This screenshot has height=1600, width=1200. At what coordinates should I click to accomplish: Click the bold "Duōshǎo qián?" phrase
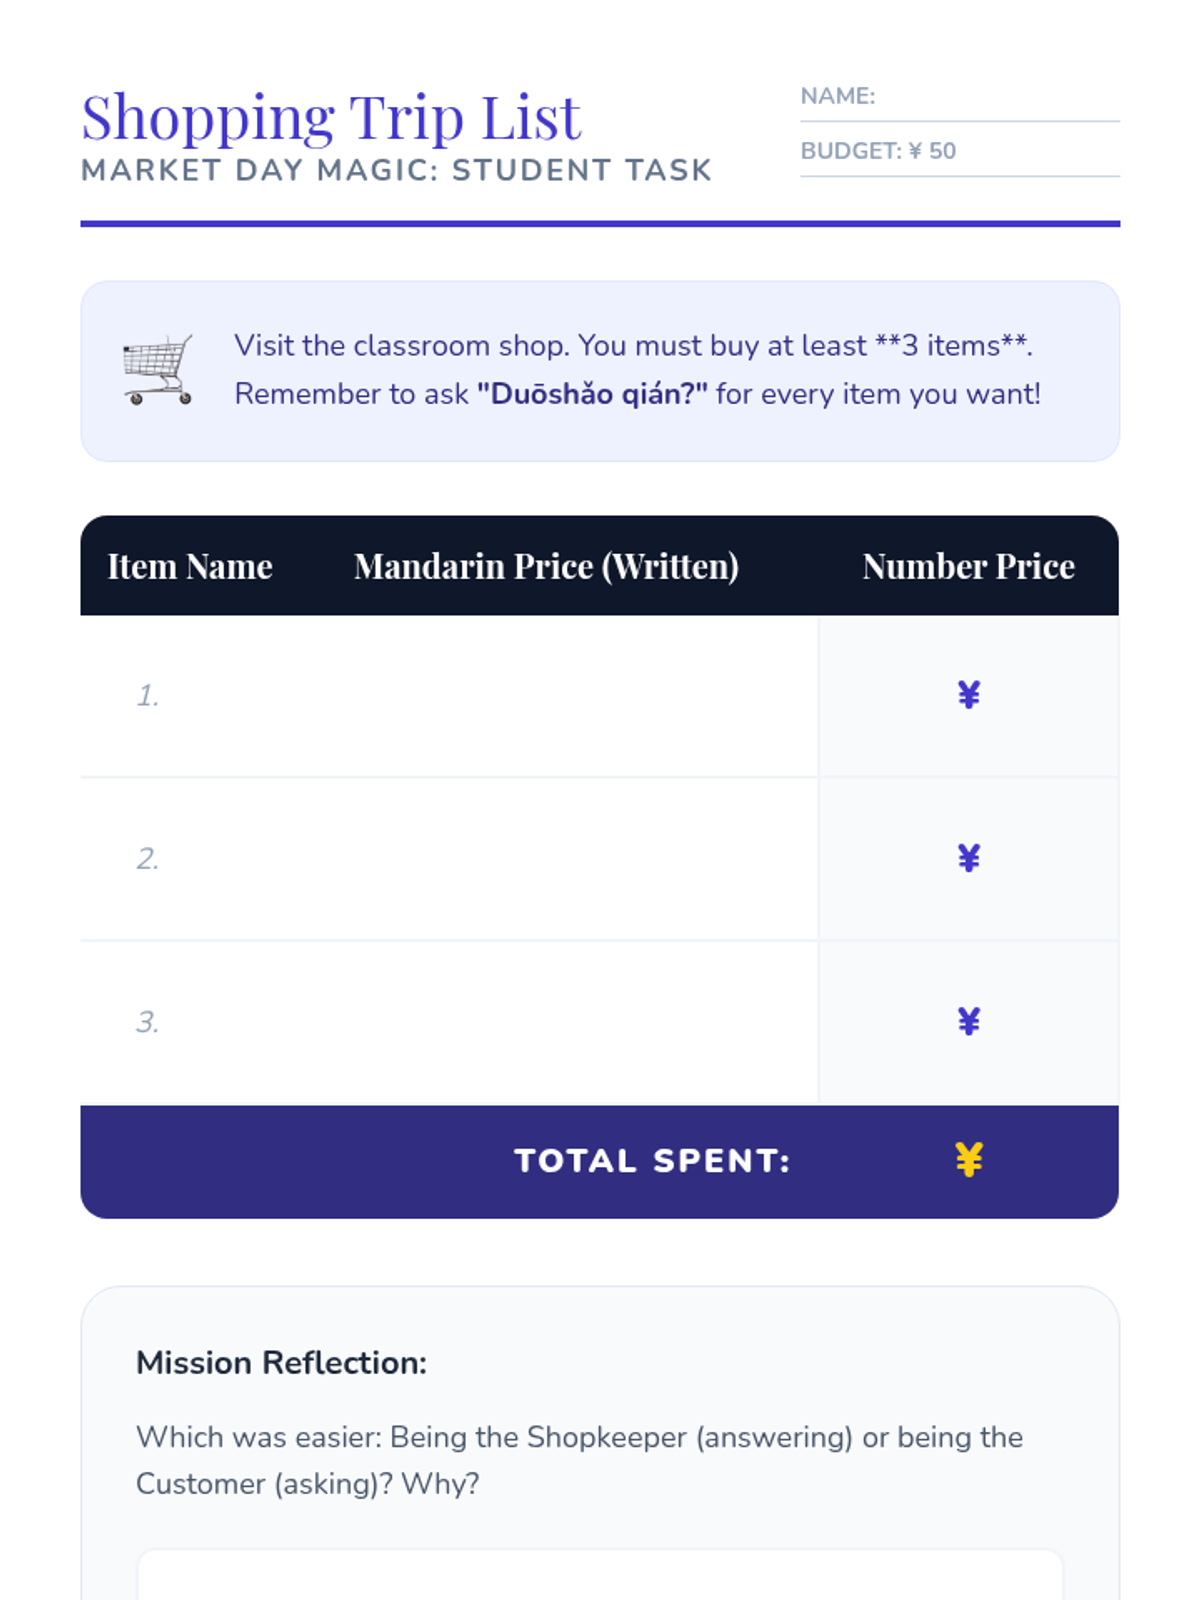592,394
